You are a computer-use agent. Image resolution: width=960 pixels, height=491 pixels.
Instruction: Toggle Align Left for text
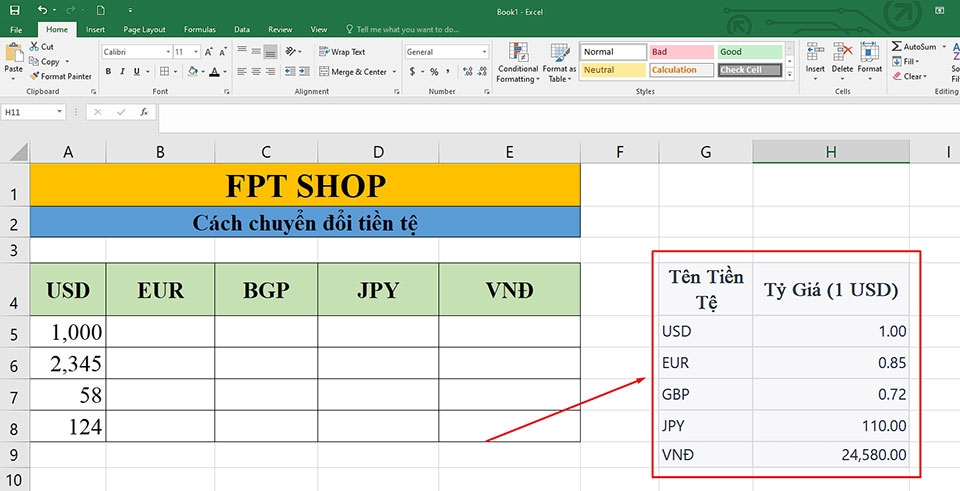(242, 72)
